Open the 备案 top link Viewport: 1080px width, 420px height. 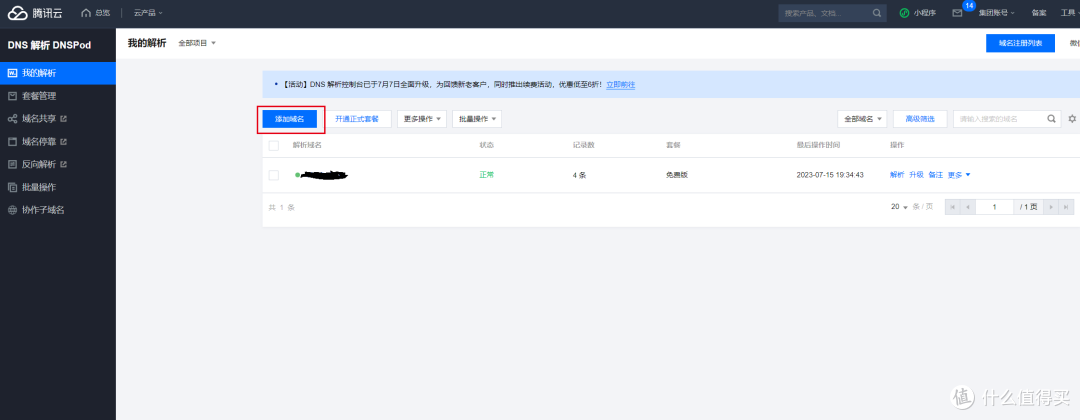tap(1039, 13)
